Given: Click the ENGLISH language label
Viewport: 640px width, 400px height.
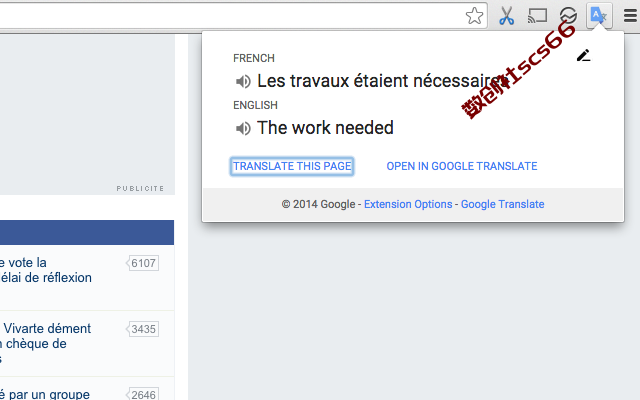Looking at the screenshot, I should coord(256,105).
